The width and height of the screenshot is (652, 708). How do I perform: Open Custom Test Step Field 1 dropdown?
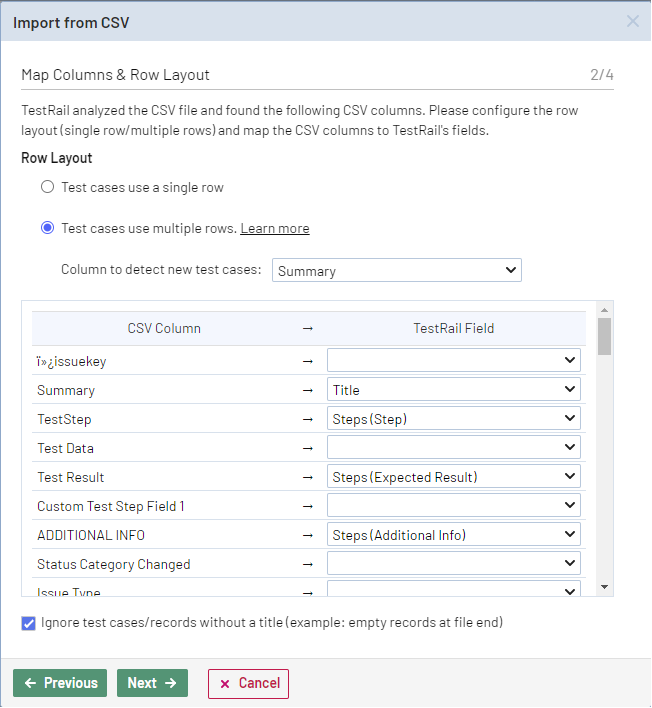(x=454, y=506)
